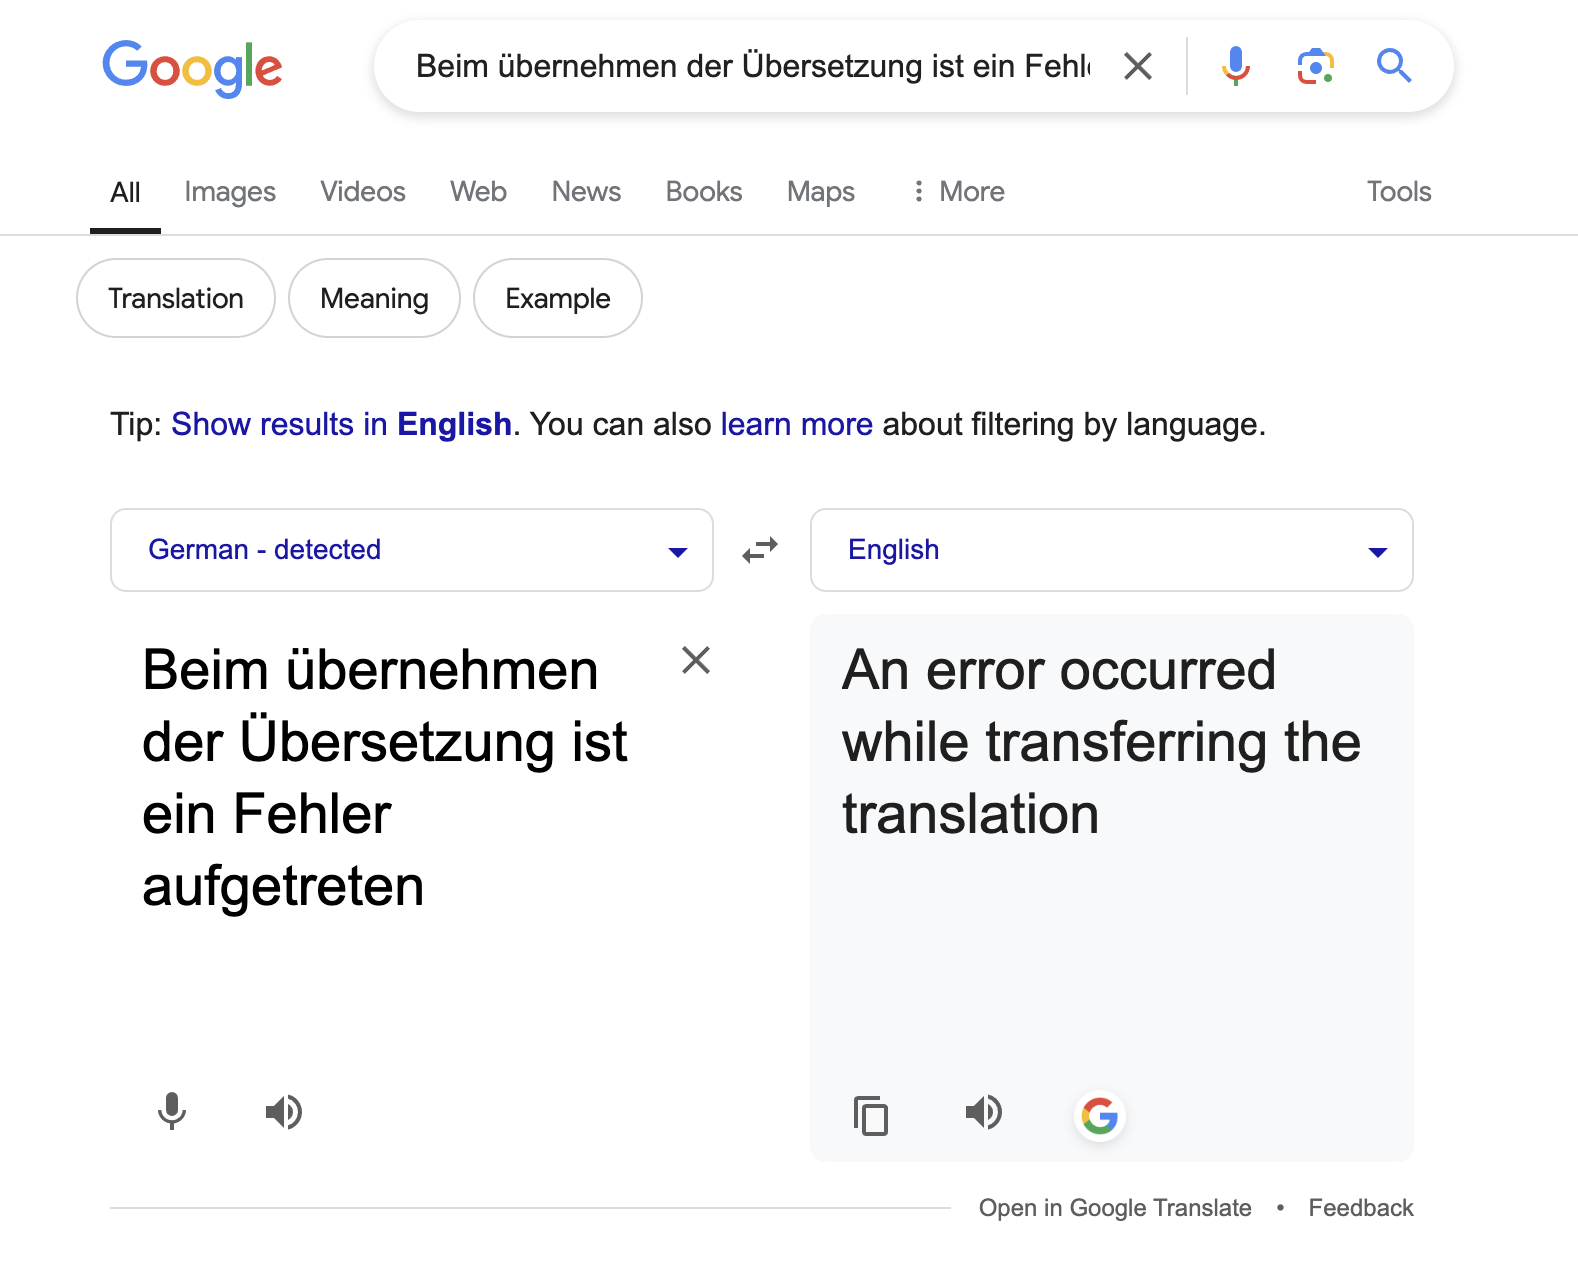Listen to the English translation audio
The height and width of the screenshot is (1286, 1578).
click(x=984, y=1111)
